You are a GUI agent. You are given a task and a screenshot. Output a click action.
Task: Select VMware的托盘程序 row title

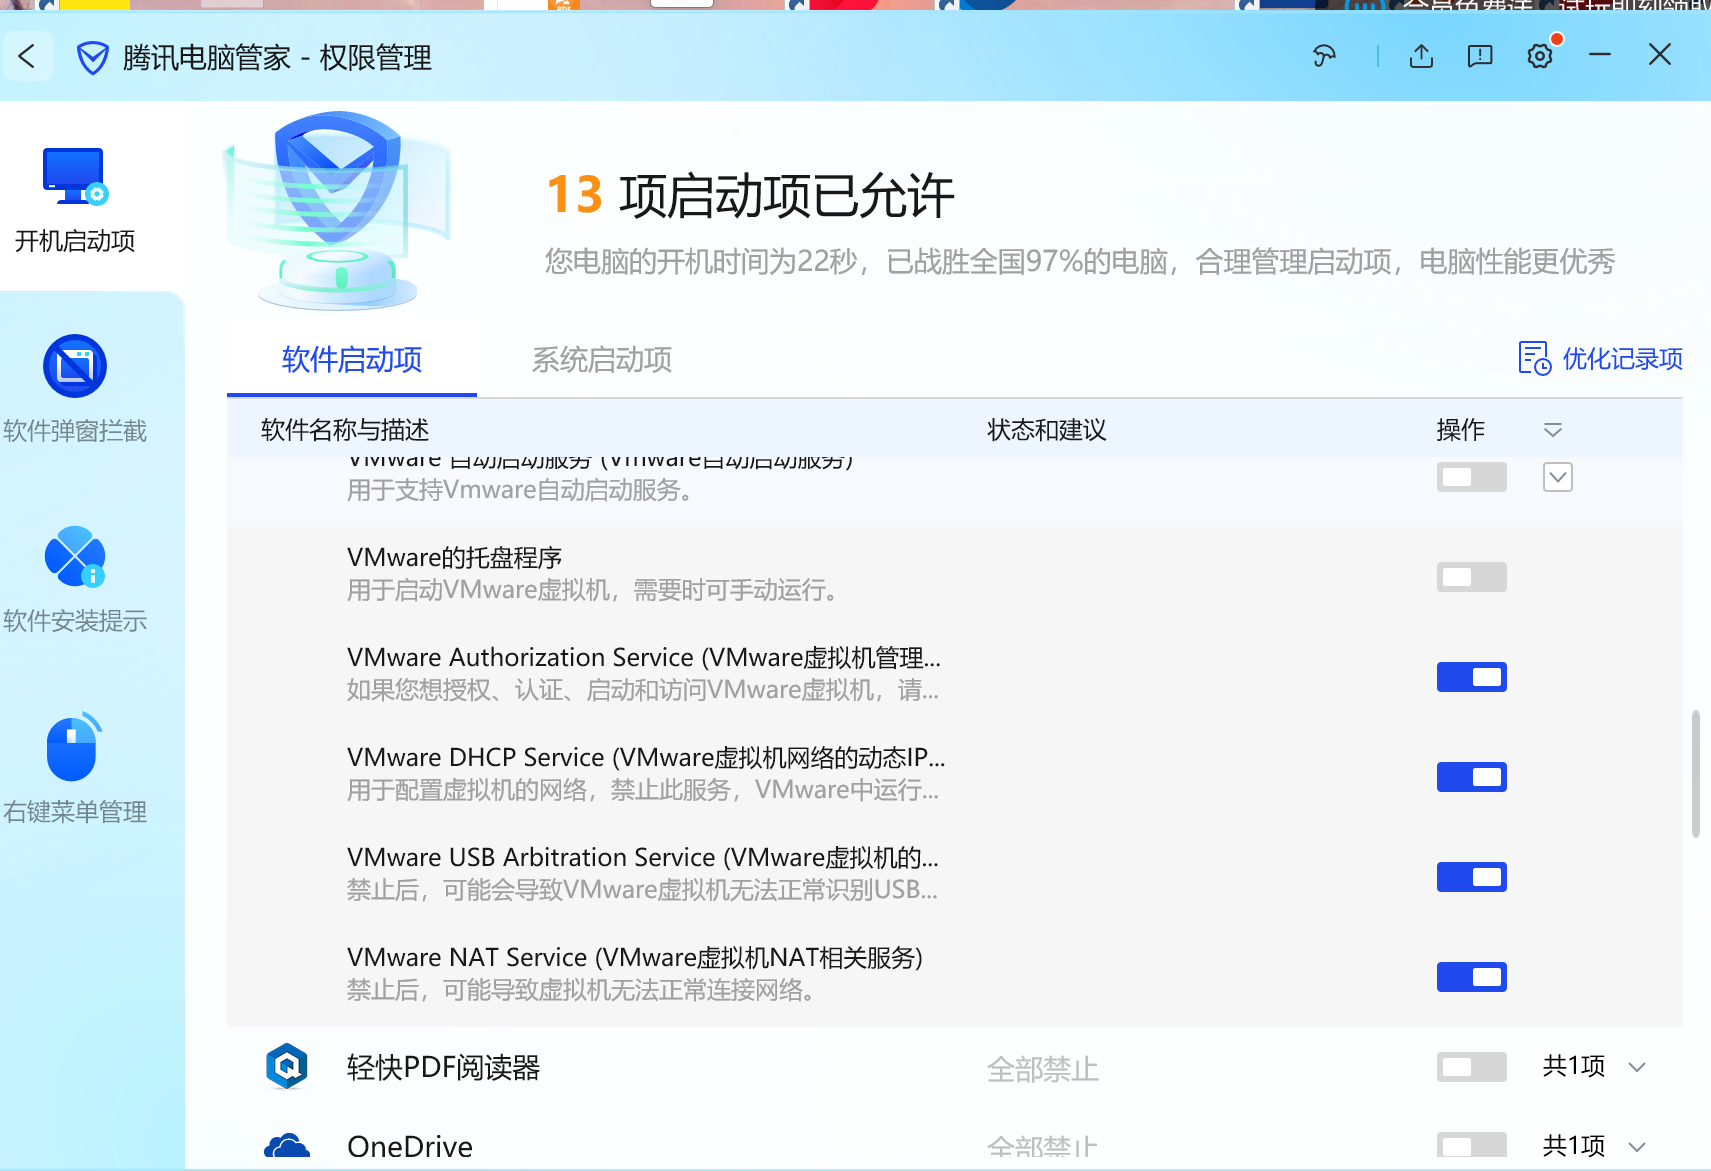[x=454, y=557]
